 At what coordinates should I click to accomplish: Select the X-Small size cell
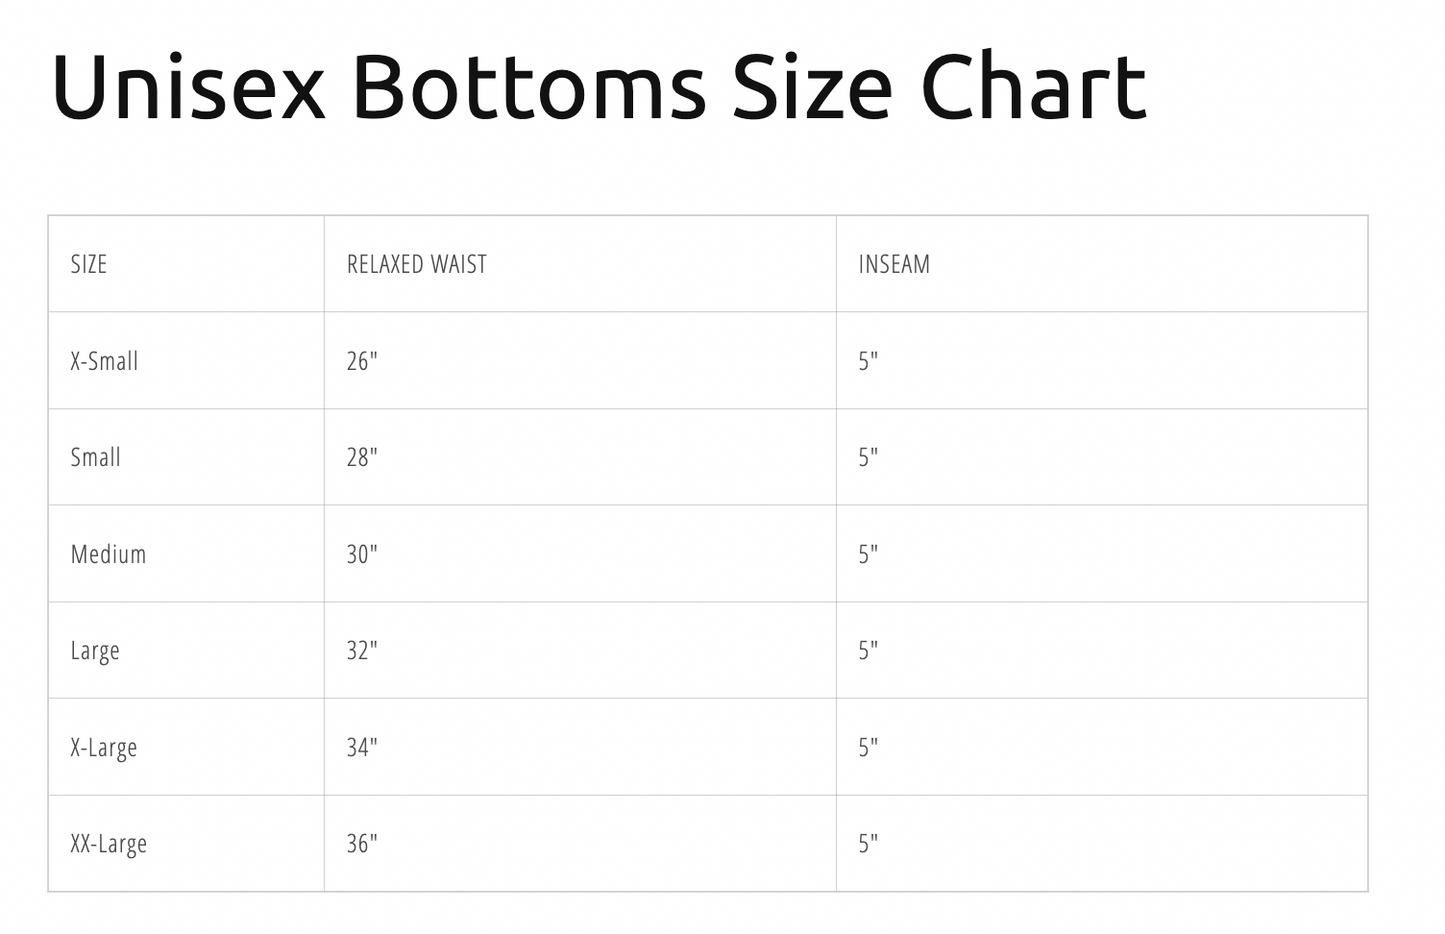point(104,361)
